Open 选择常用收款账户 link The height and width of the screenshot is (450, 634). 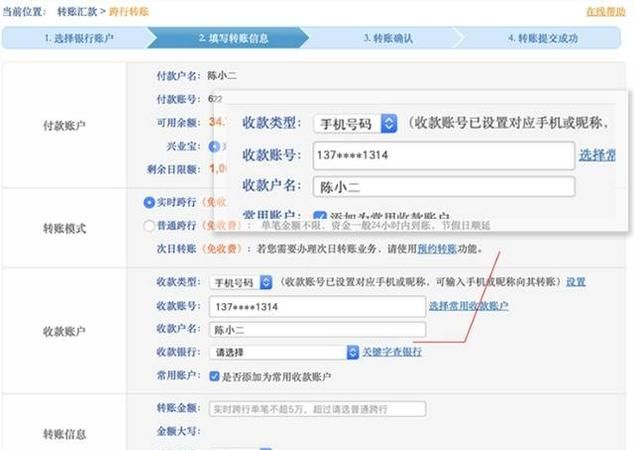click(469, 306)
